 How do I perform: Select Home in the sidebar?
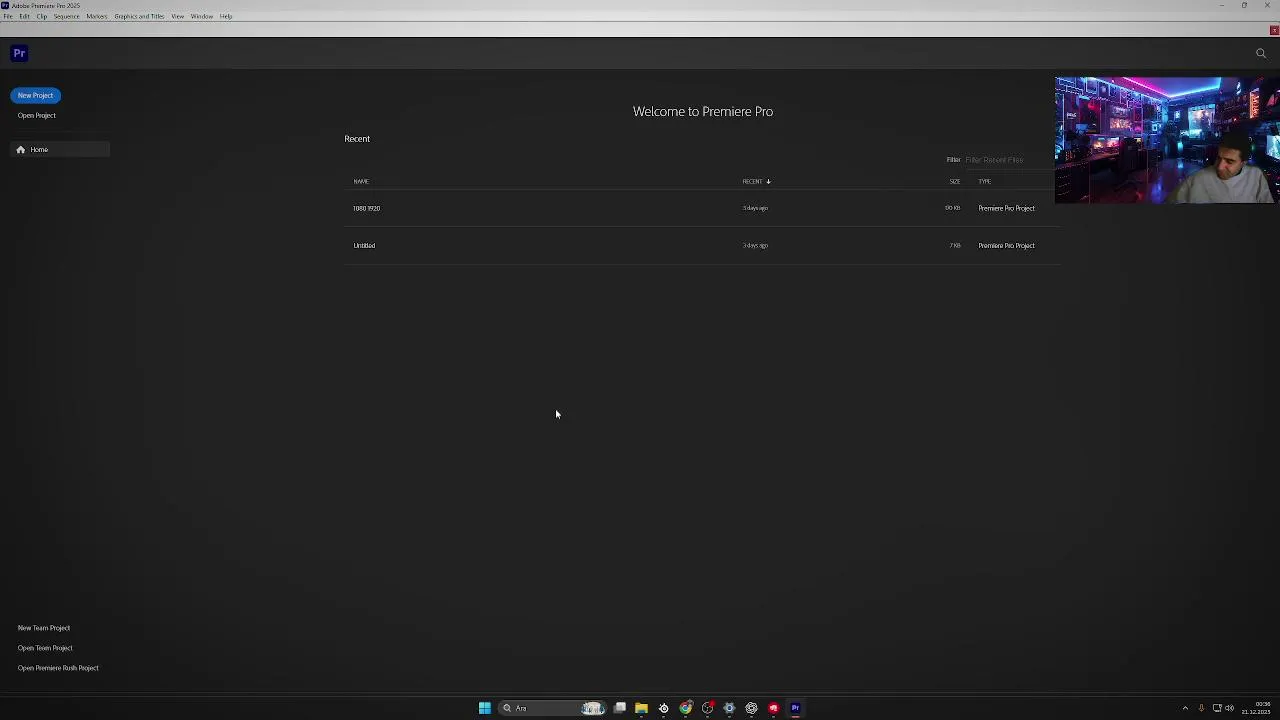pos(60,149)
